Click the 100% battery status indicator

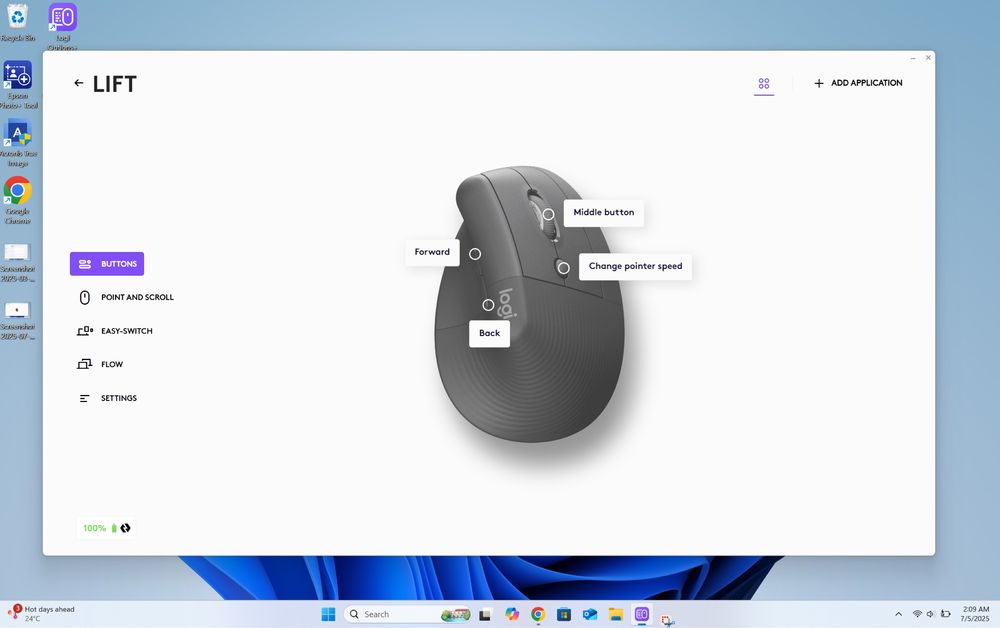107,528
